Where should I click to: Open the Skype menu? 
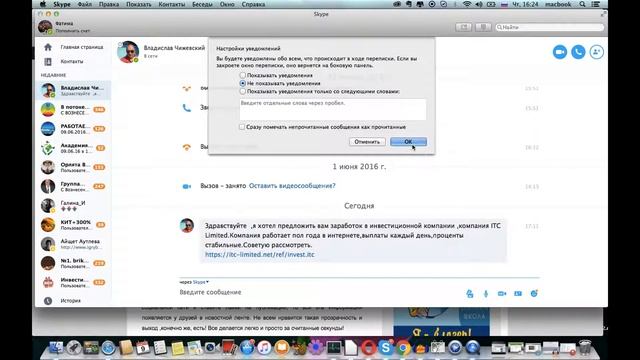62,4
